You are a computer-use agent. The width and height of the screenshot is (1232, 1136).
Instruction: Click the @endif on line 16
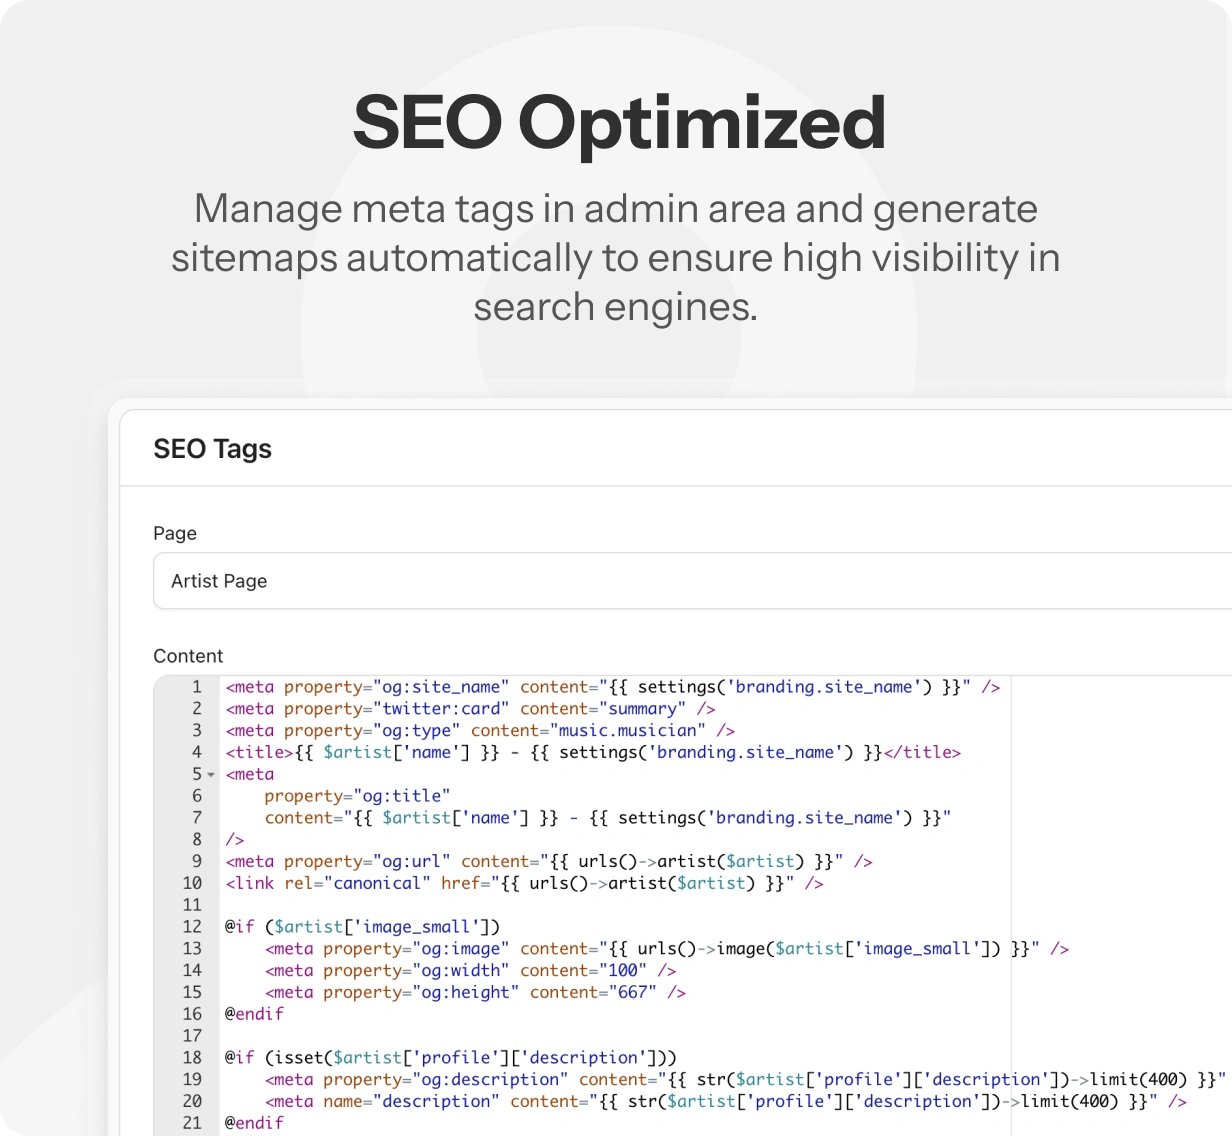coord(254,1014)
